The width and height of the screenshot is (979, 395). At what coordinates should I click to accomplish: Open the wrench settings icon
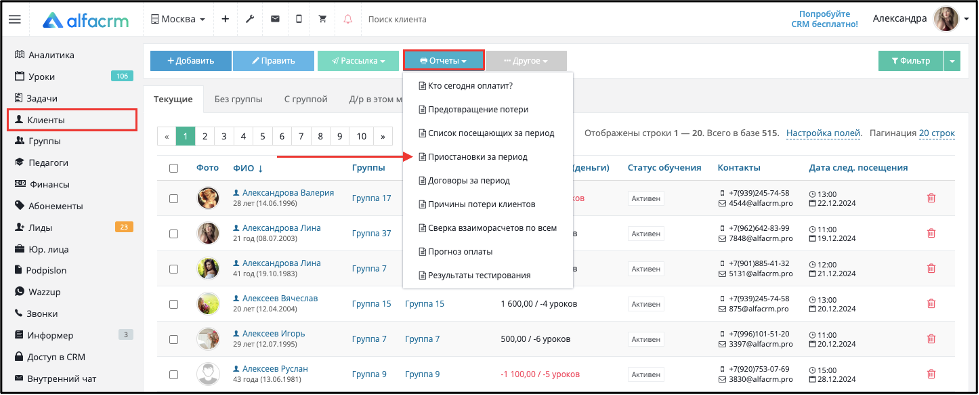click(x=250, y=19)
